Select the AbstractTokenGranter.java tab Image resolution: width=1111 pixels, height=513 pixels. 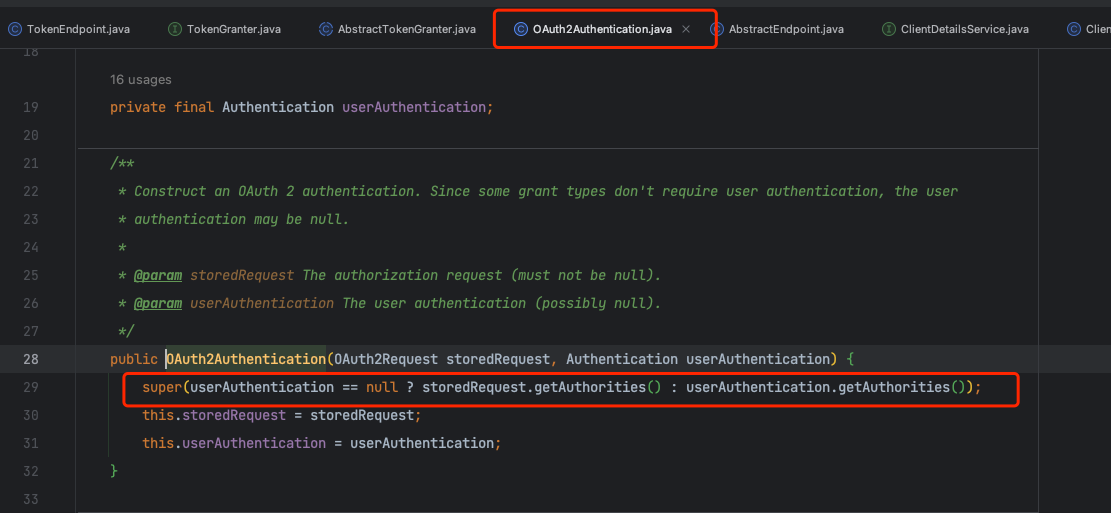pos(407,29)
